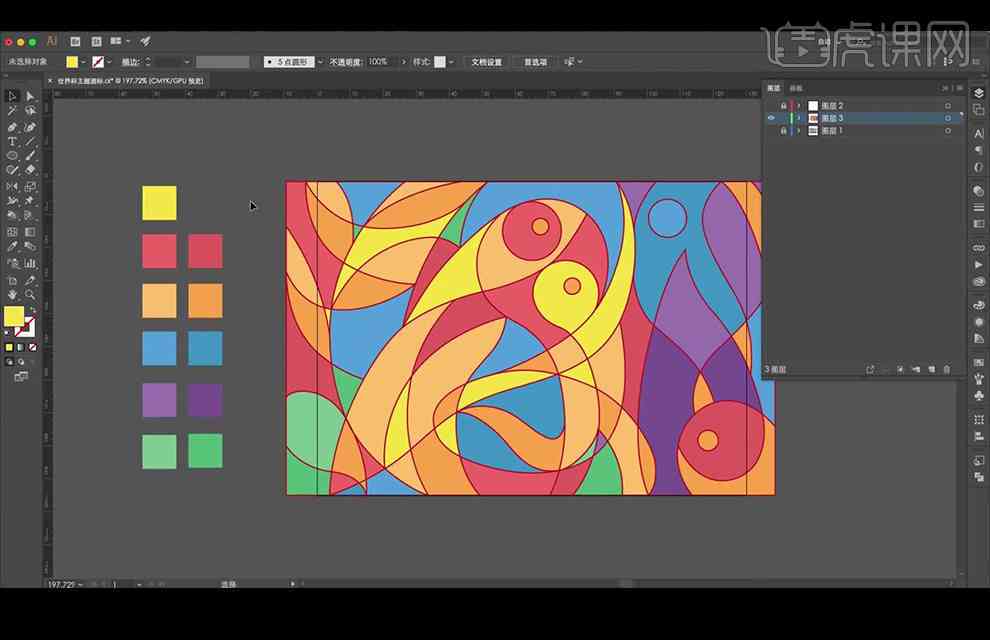Click the opacity 100% input field
The height and width of the screenshot is (640, 990).
[383, 62]
